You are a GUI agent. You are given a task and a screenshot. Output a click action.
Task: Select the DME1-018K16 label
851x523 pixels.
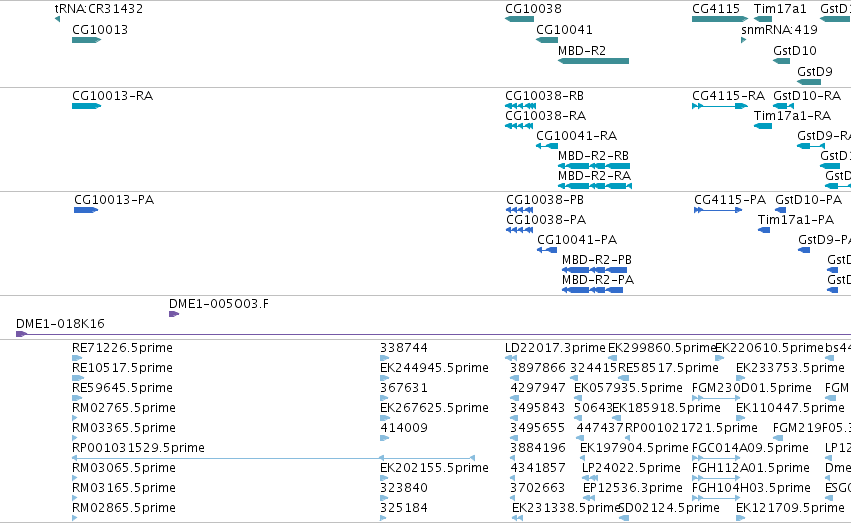click(x=60, y=324)
